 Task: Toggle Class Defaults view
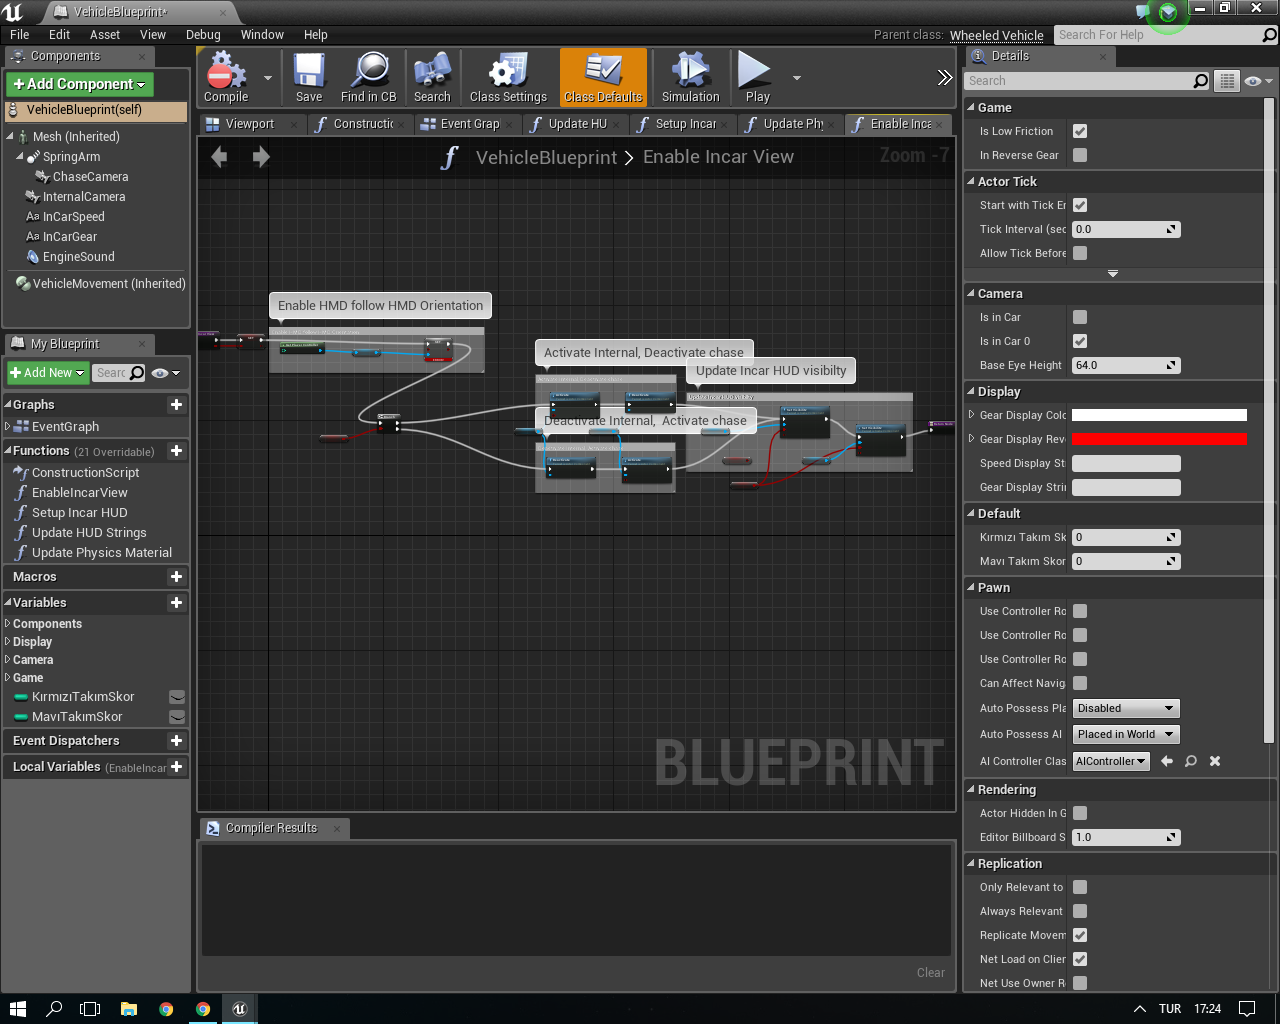pos(603,77)
